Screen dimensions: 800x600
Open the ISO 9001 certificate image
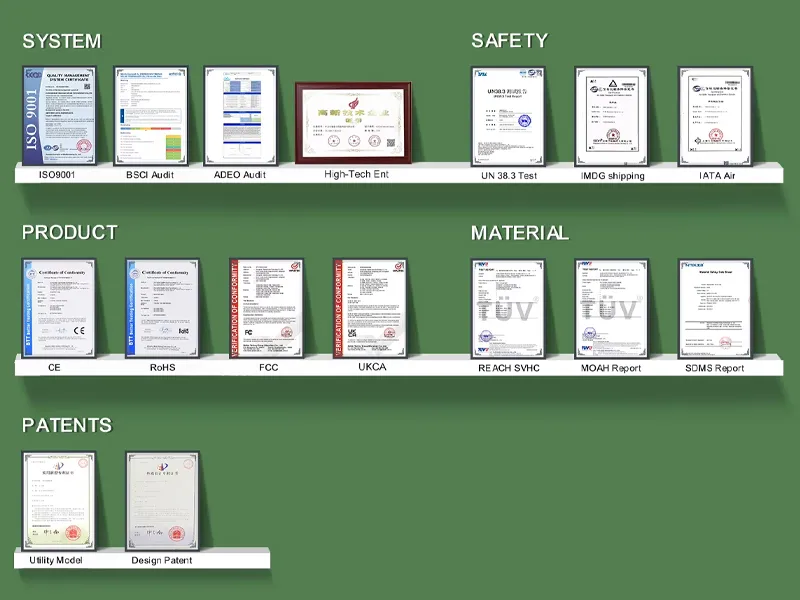[x=59, y=116]
